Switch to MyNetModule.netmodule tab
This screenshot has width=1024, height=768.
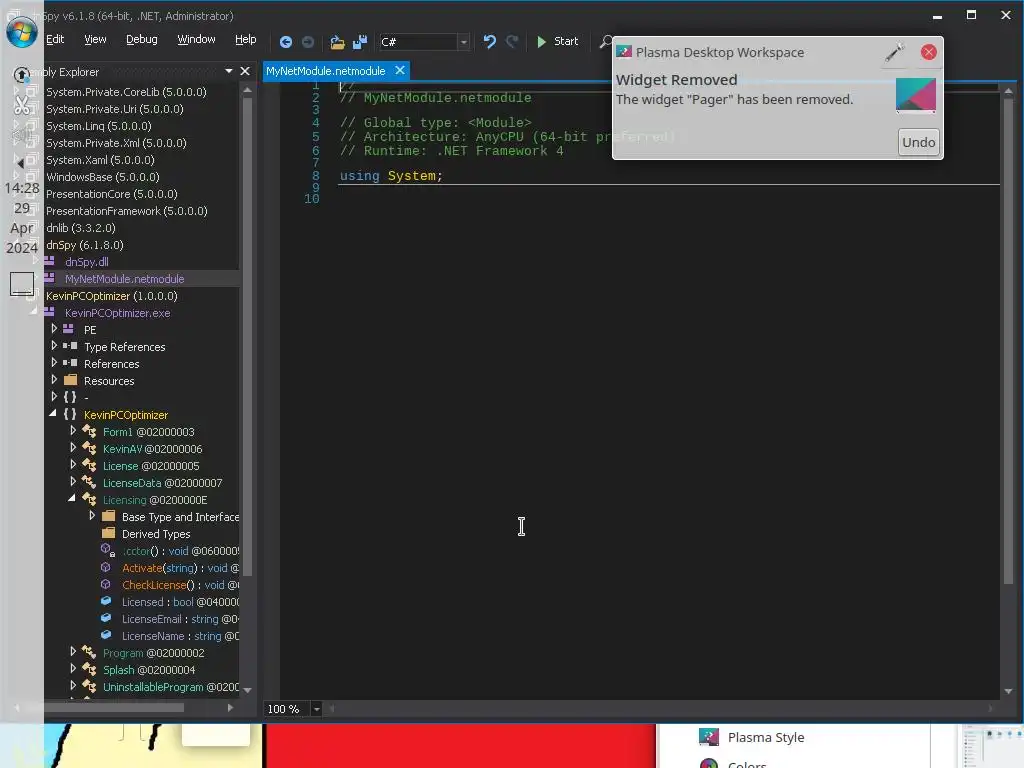(x=325, y=71)
